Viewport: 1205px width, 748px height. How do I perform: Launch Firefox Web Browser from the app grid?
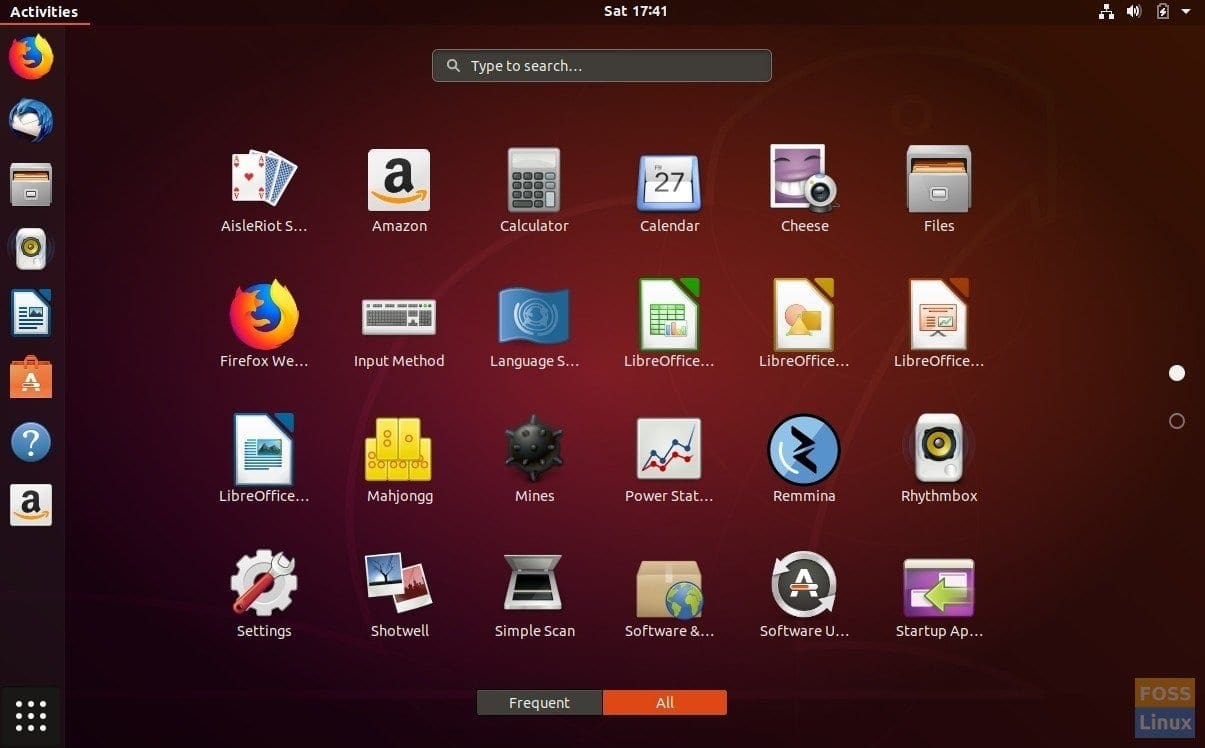click(264, 315)
